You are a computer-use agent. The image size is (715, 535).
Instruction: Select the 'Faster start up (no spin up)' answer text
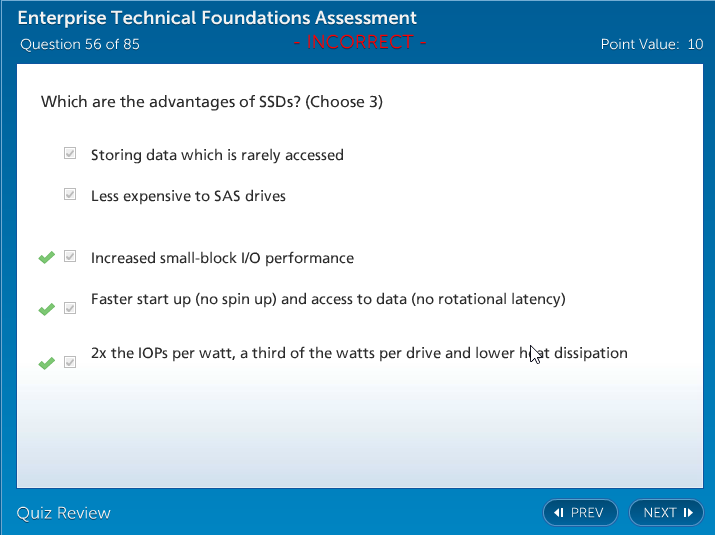click(328, 299)
